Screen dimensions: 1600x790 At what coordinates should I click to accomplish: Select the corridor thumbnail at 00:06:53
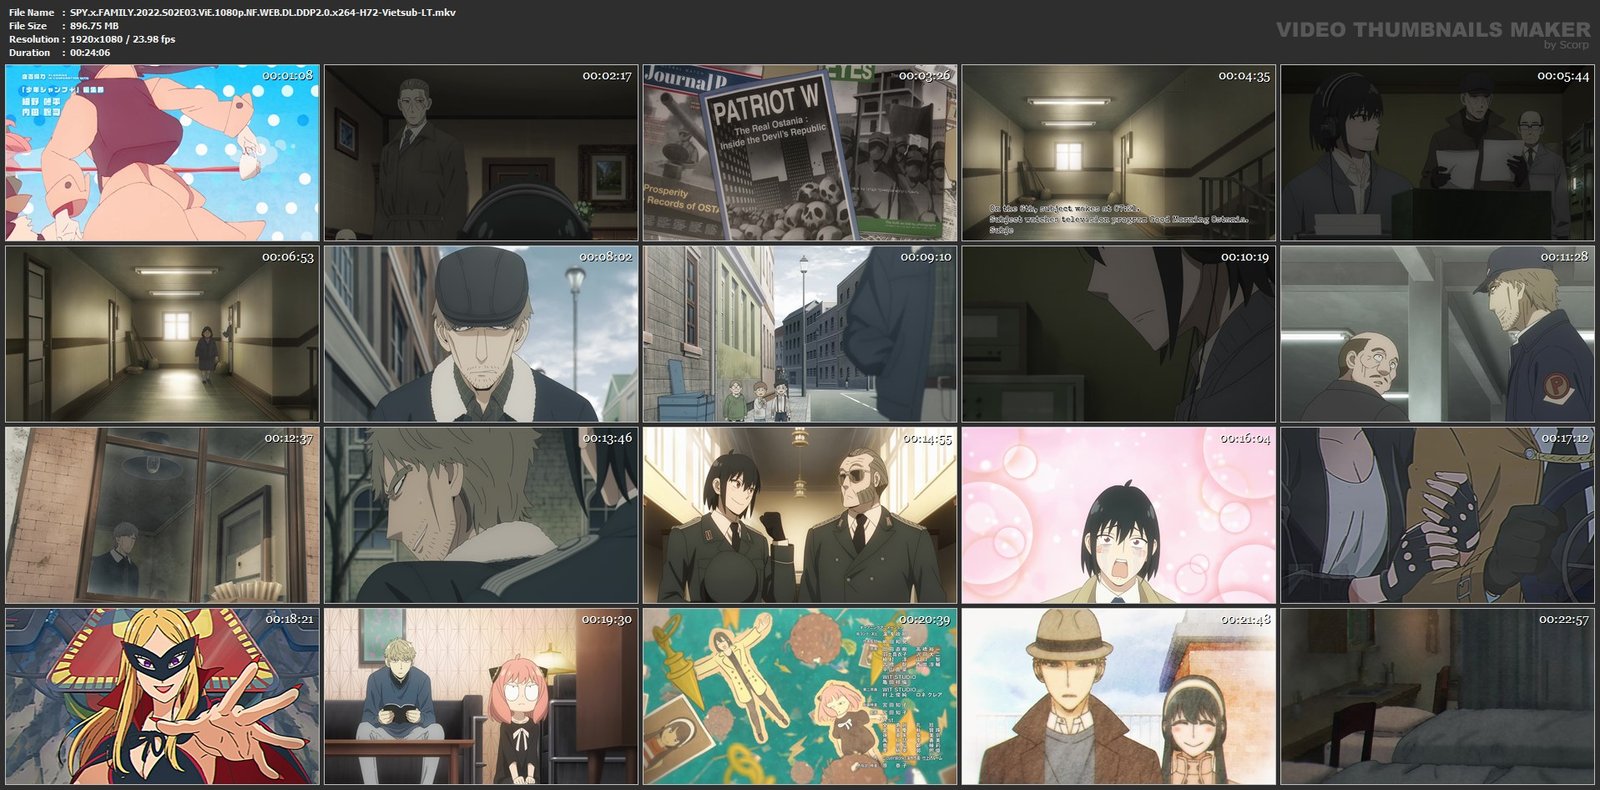tap(162, 334)
